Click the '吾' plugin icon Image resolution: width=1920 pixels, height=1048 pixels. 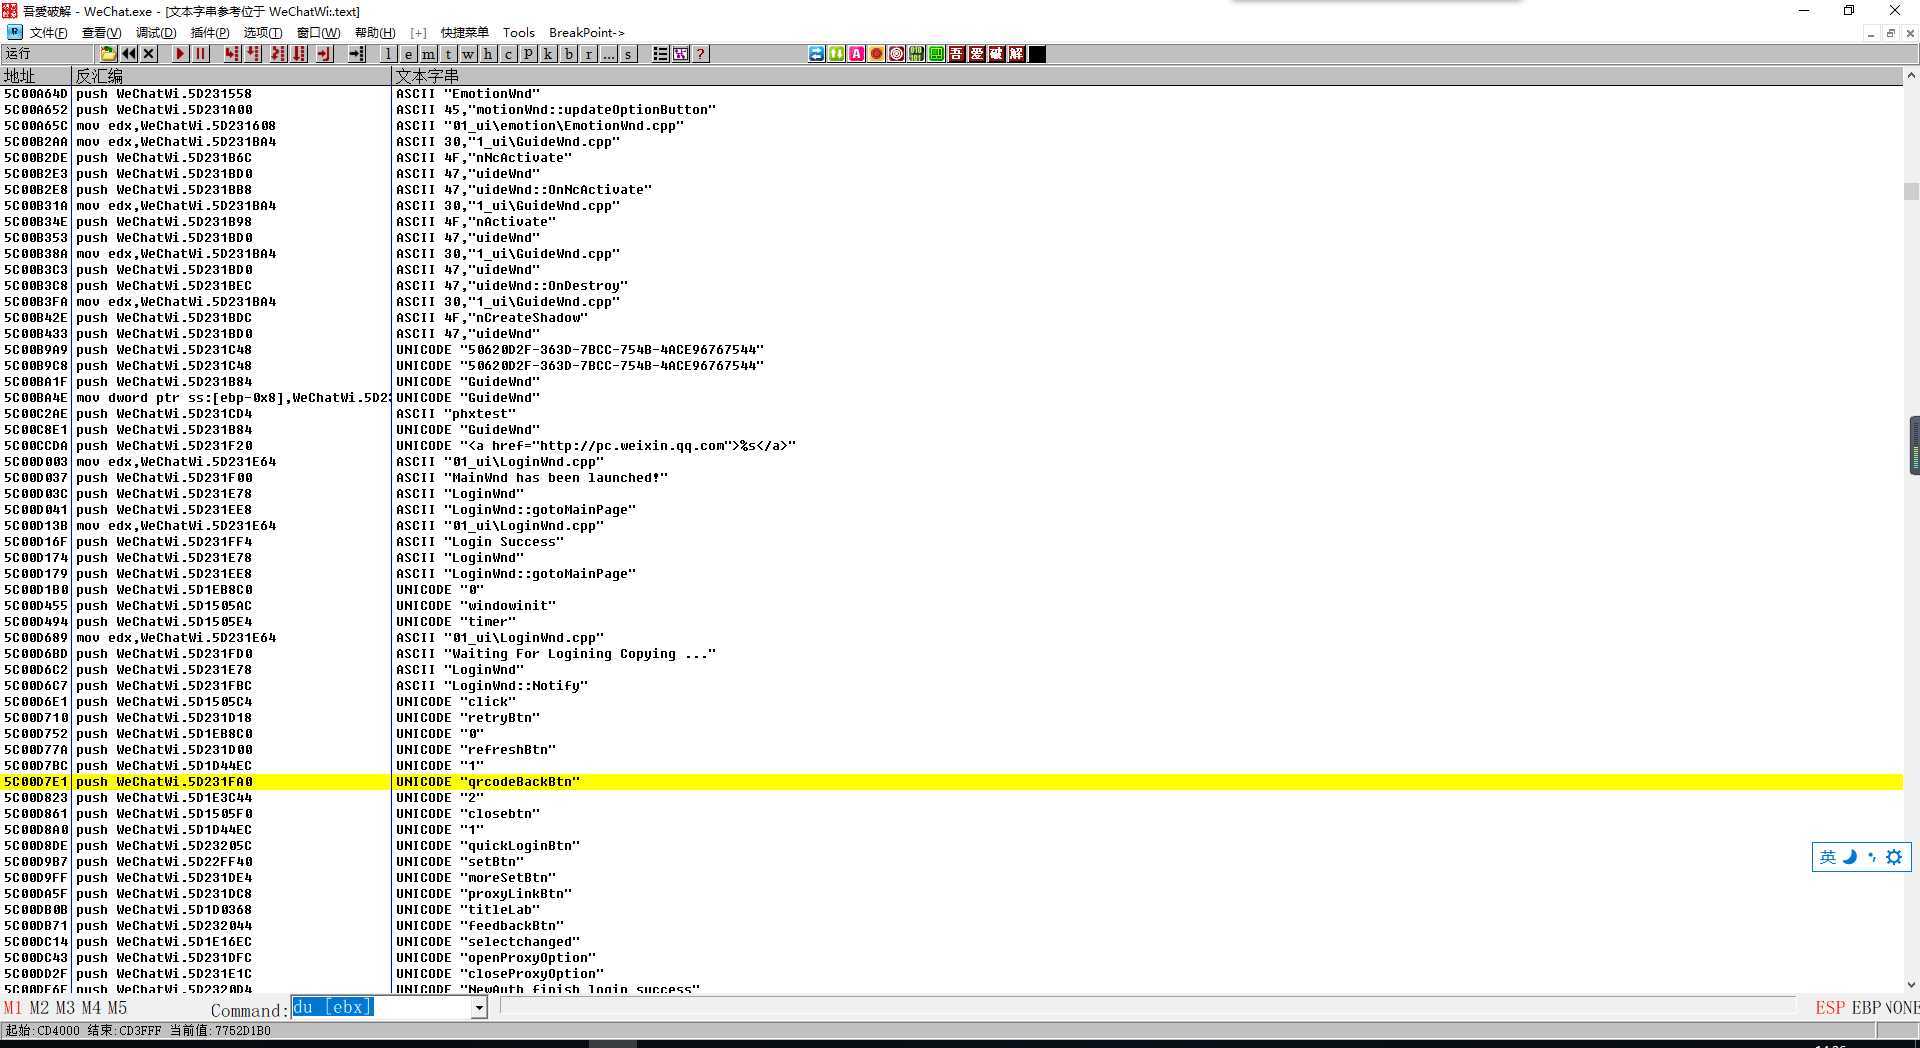coord(957,54)
